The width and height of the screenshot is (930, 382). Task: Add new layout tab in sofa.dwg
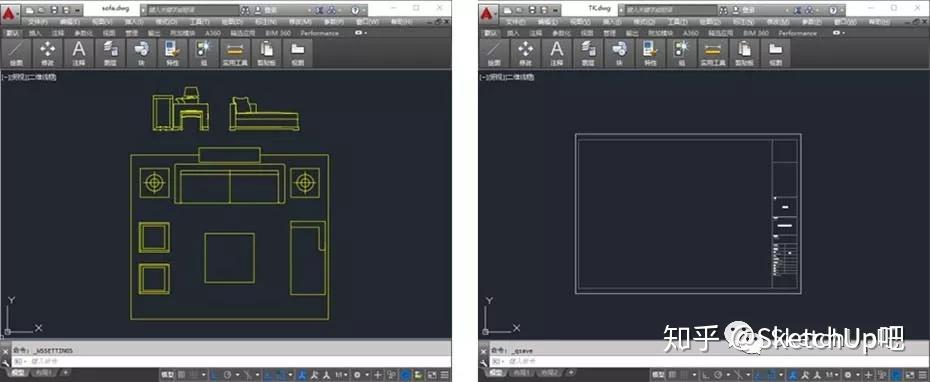click(x=65, y=373)
